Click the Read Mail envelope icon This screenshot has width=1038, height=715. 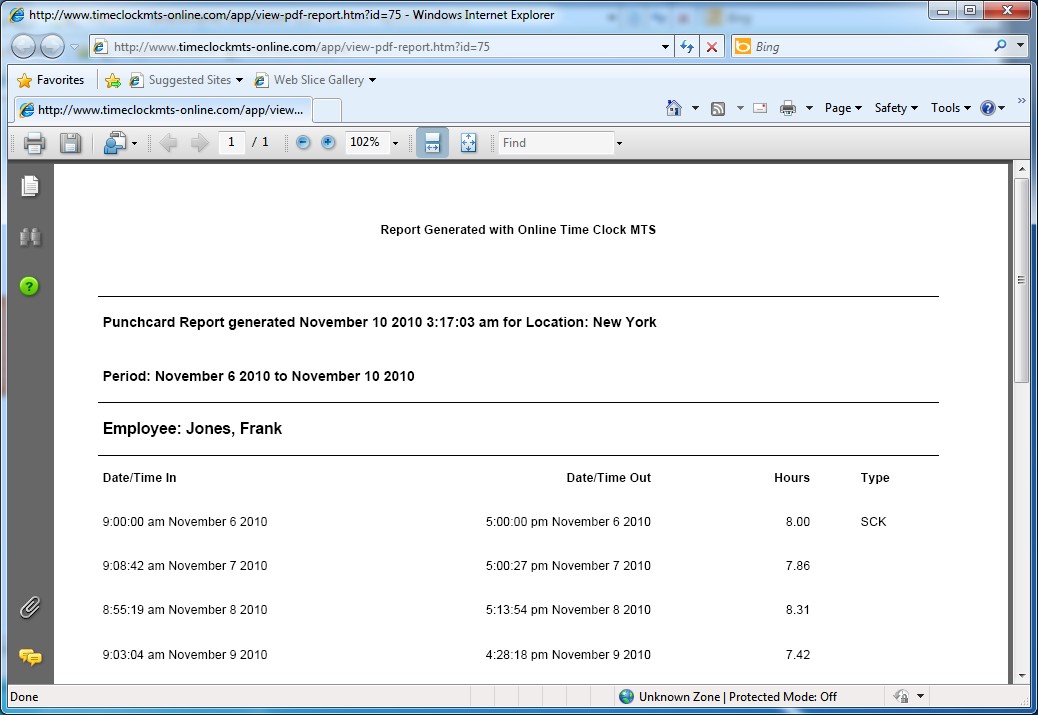(760, 108)
